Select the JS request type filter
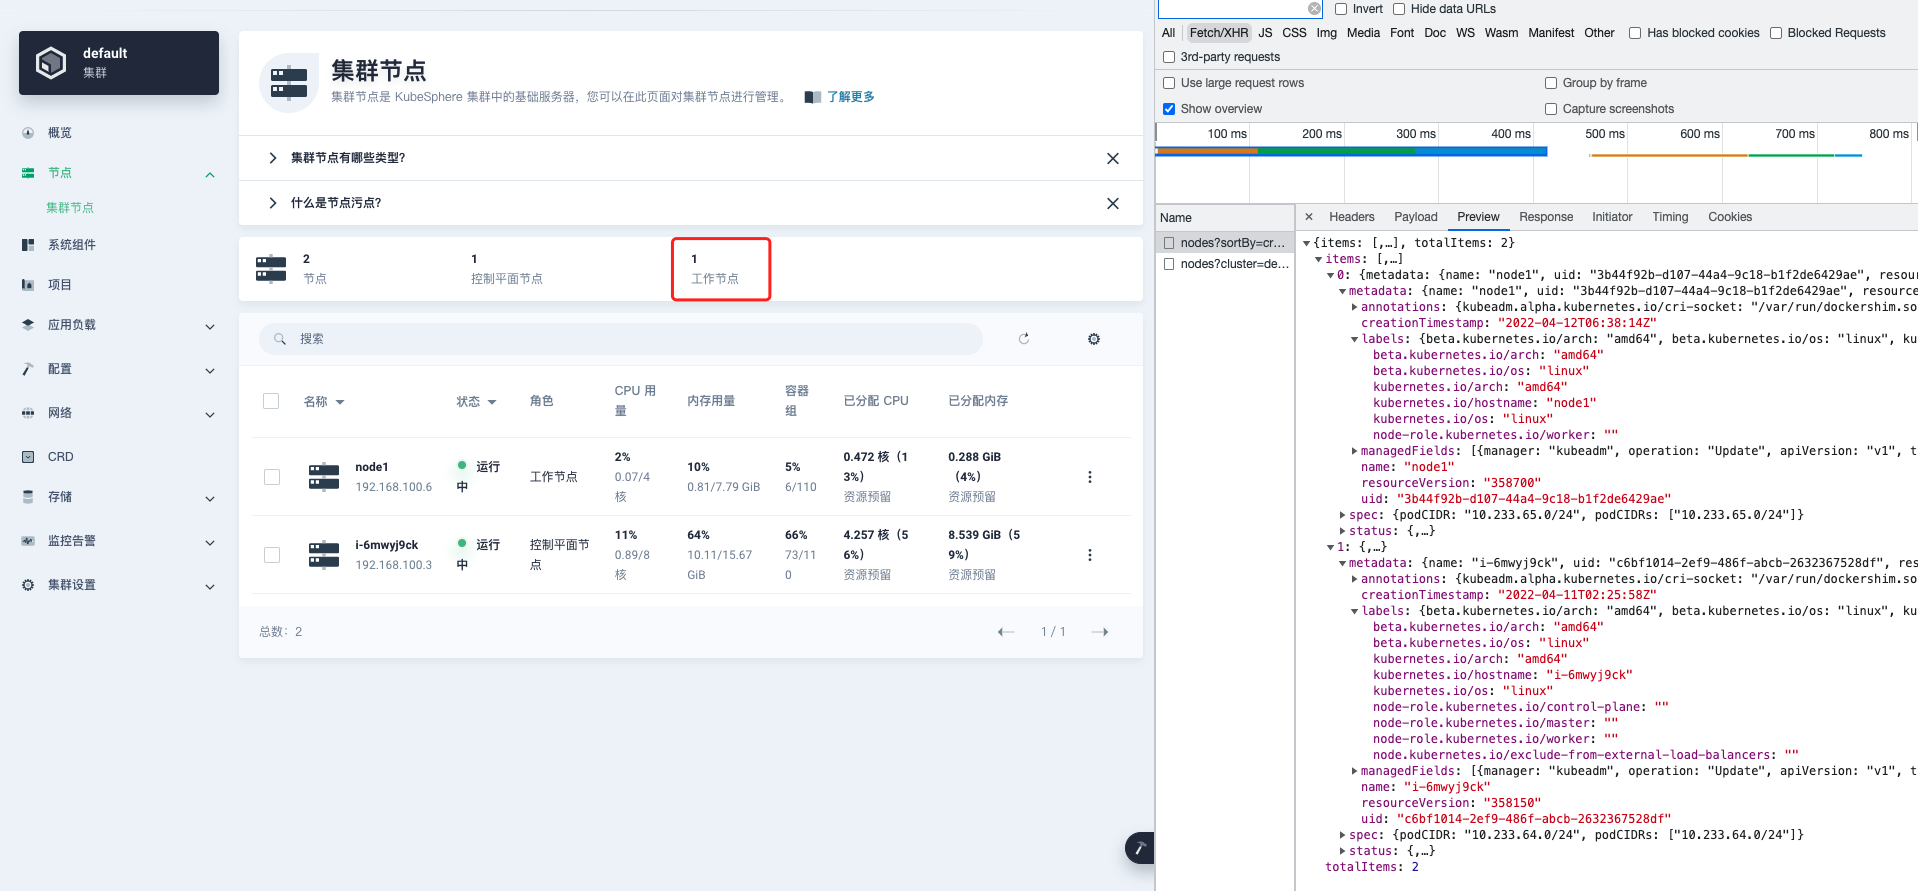This screenshot has height=891, width=1918. tap(1265, 33)
